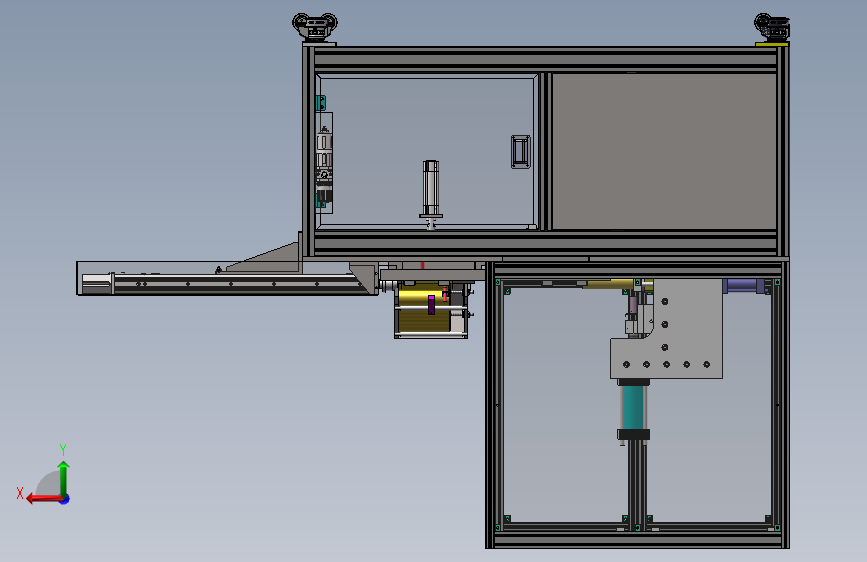Click the X label of the triad
This screenshot has height=562, width=867.
tap(20, 493)
